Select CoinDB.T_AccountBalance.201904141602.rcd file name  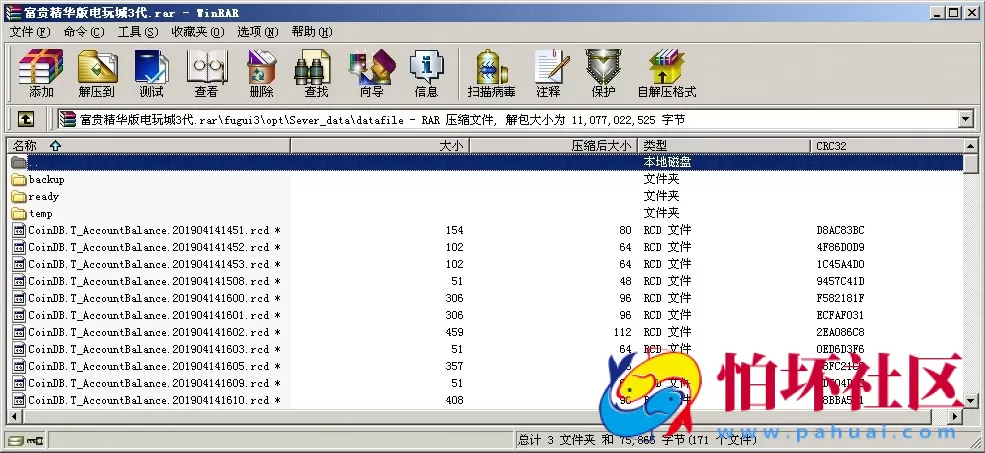tap(149, 332)
